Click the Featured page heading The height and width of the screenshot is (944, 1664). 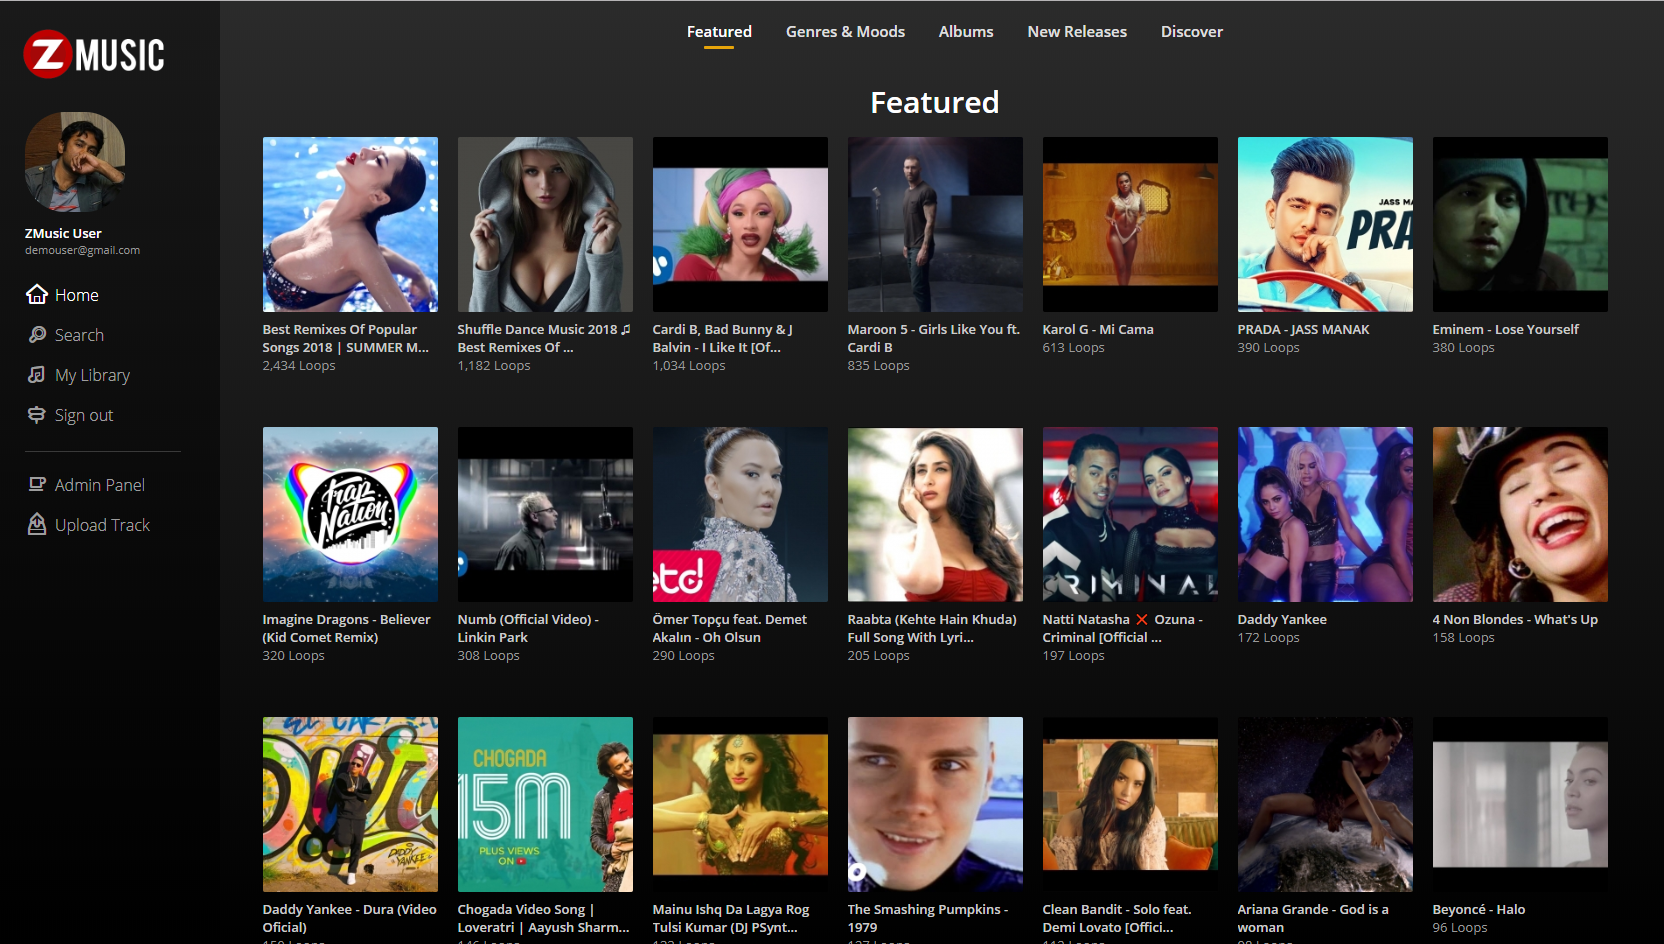(934, 102)
